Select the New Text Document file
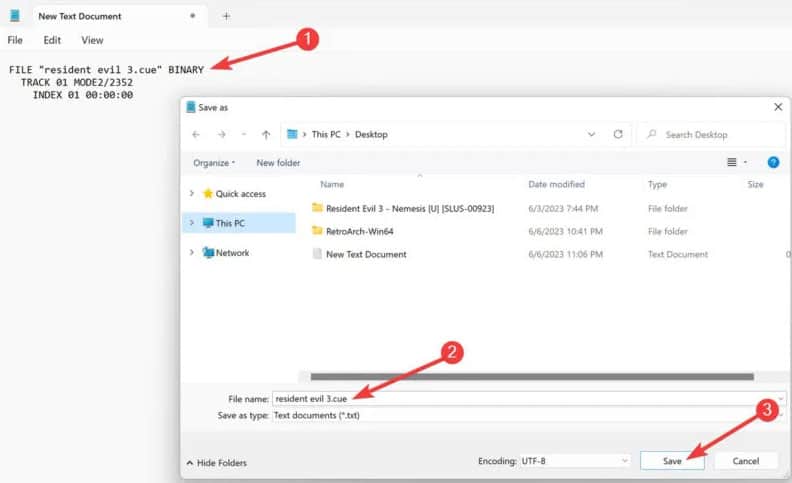The height and width of the screenshot is (483, 792). (x=366, y=254)
